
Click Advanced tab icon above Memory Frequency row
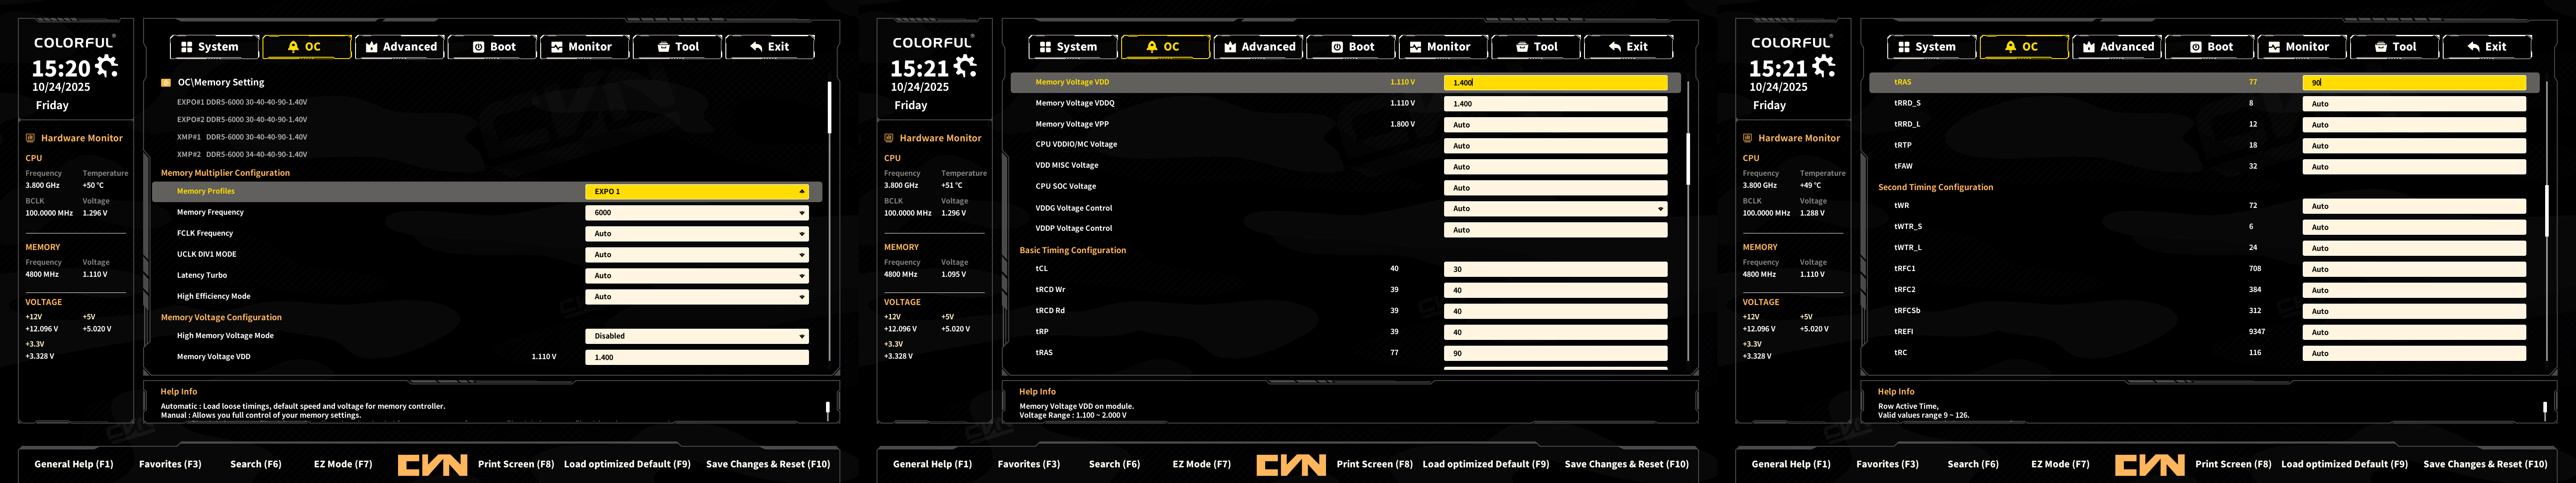click(371, 47)
